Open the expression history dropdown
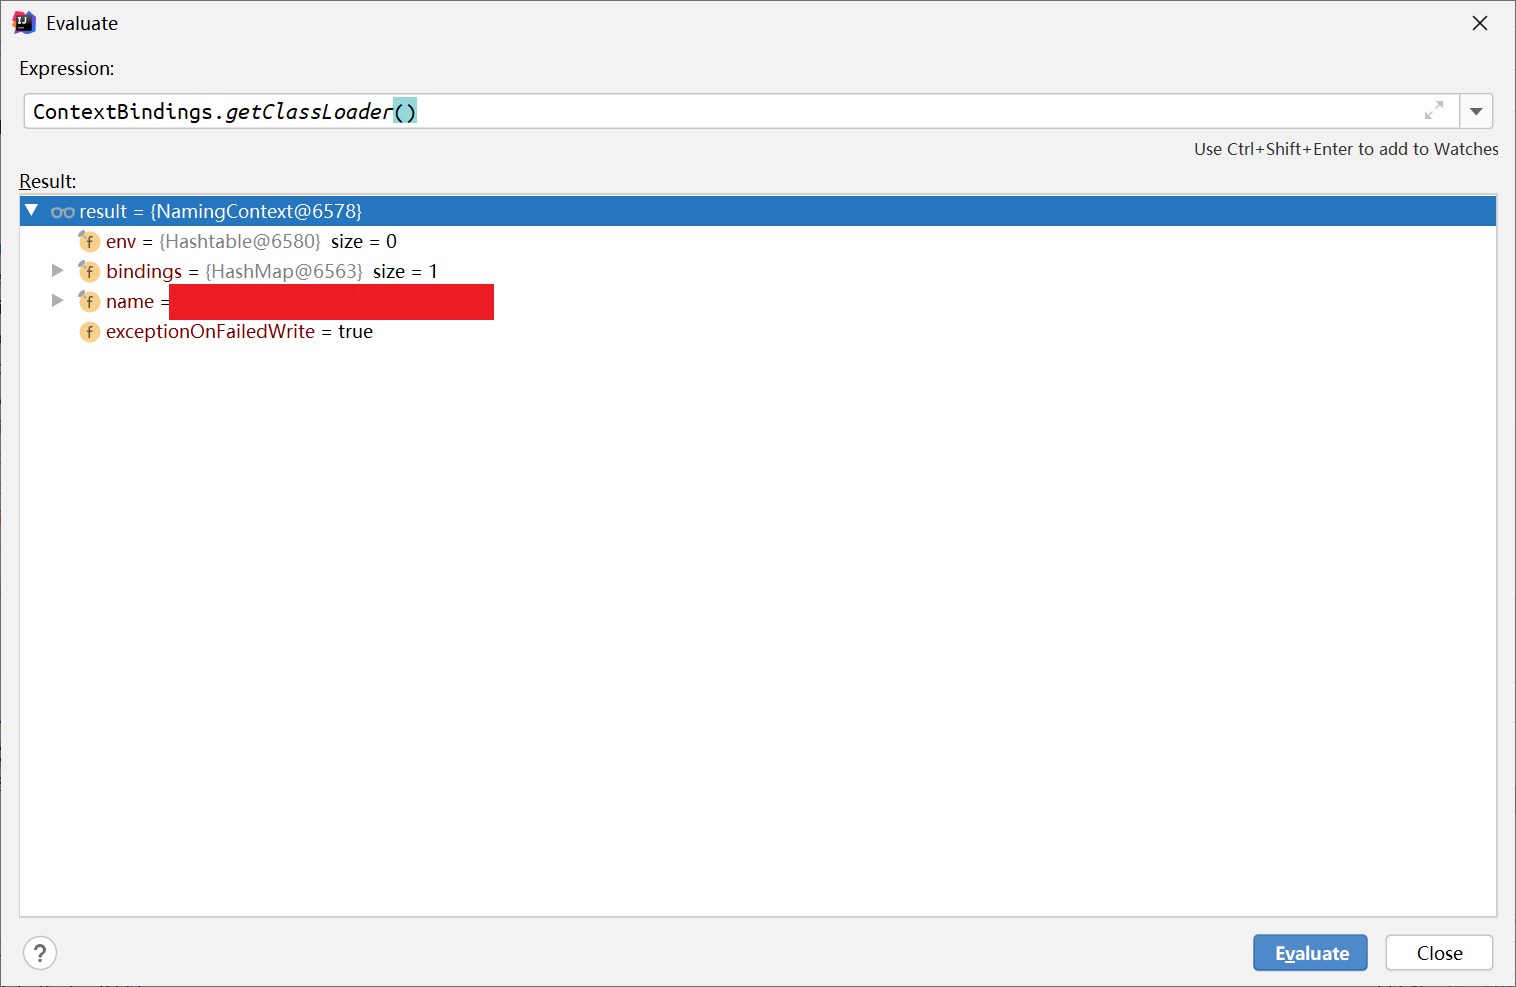This screenshot has height=987, width=1516. [x=1476, y=111]
